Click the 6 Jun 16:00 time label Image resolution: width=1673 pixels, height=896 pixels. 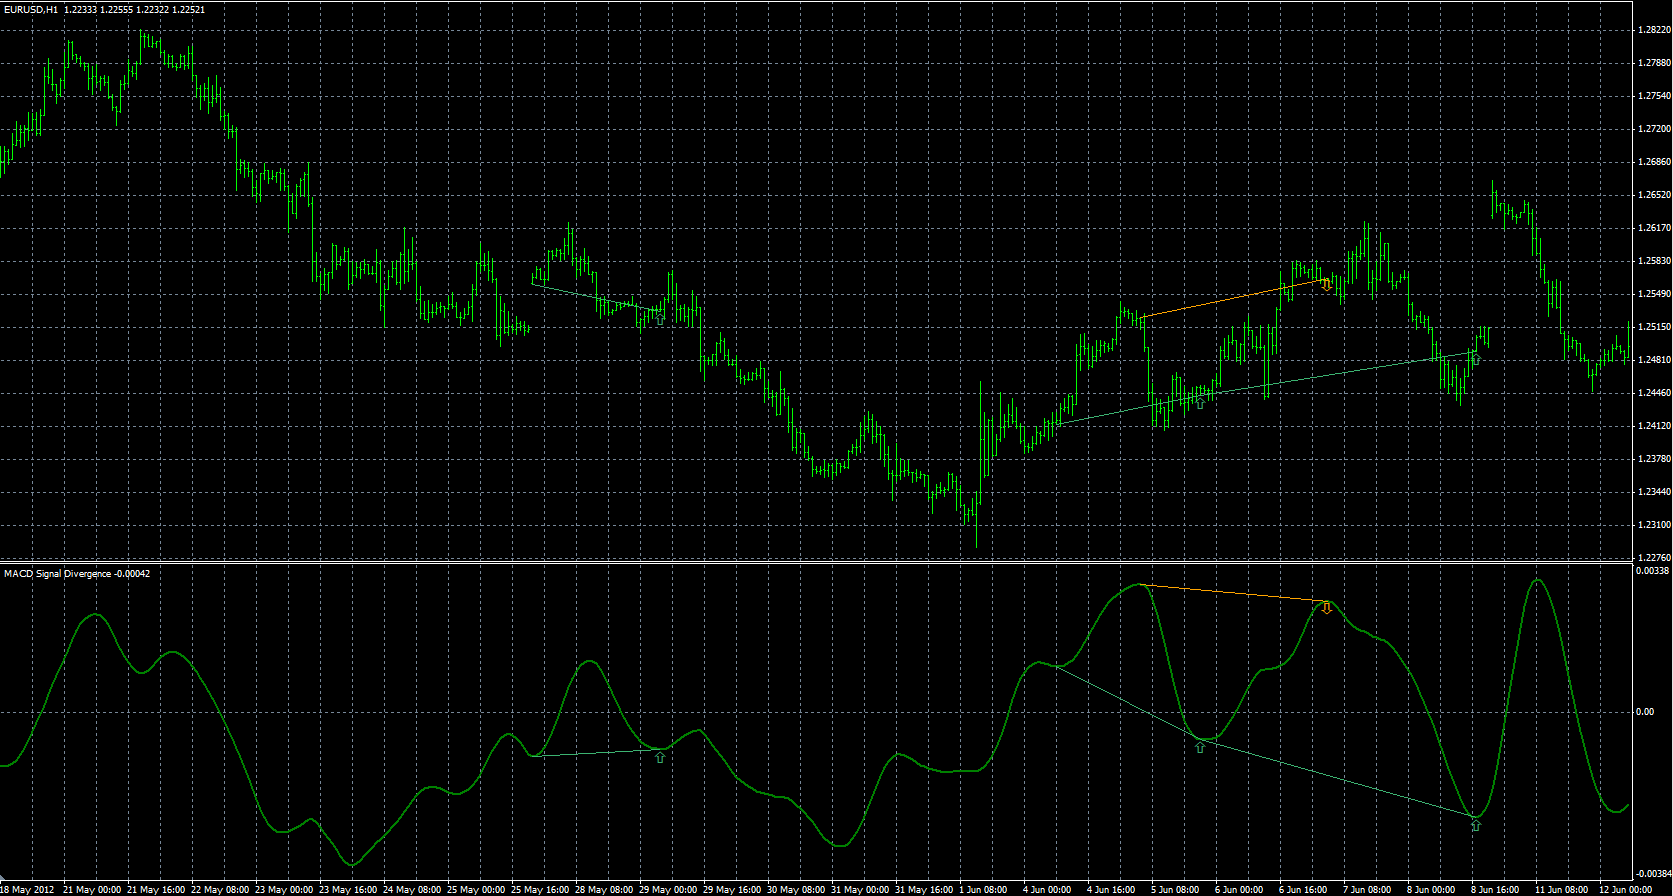1303,889
